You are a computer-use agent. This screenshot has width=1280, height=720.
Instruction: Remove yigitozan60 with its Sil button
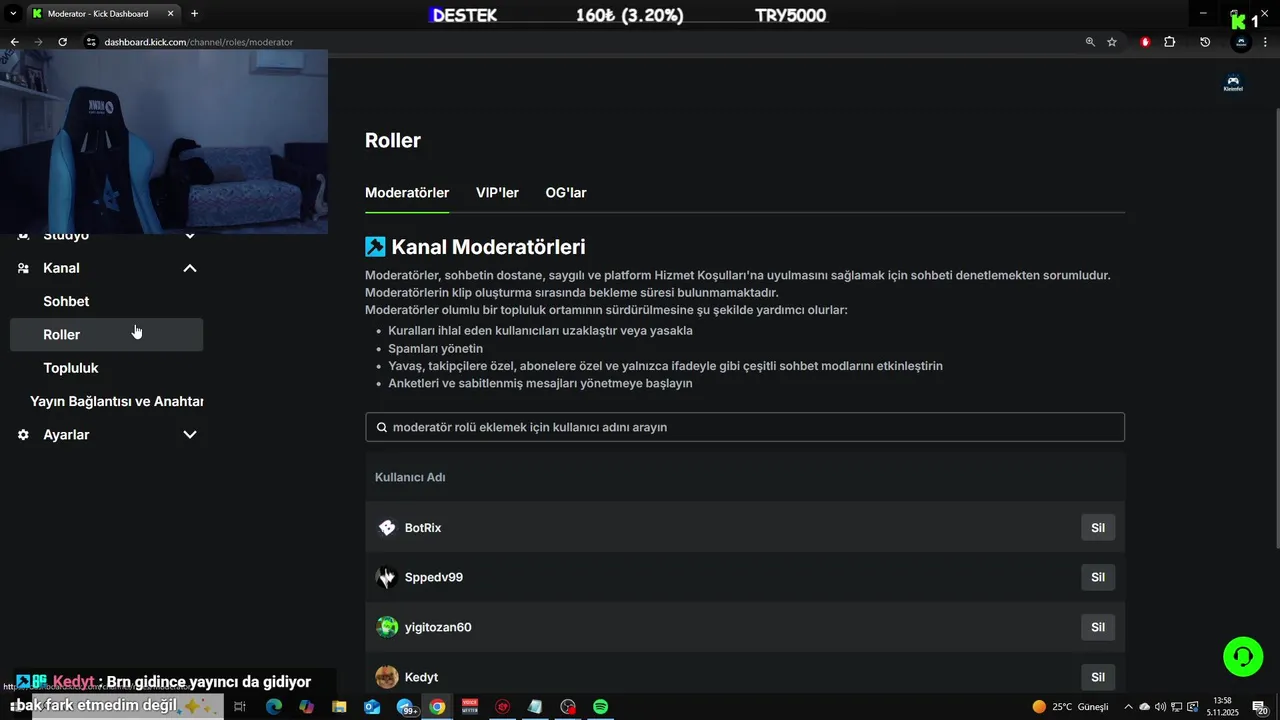click(x=1098, y=627)
